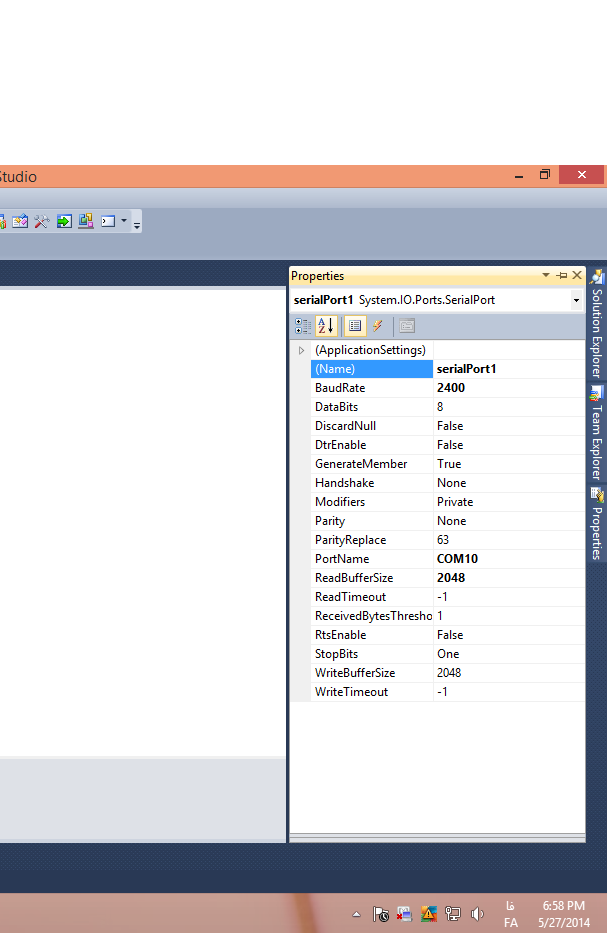Click the DtrEnable False value
607x935 pixels.
pyautogui.click(x=450, y=445)
